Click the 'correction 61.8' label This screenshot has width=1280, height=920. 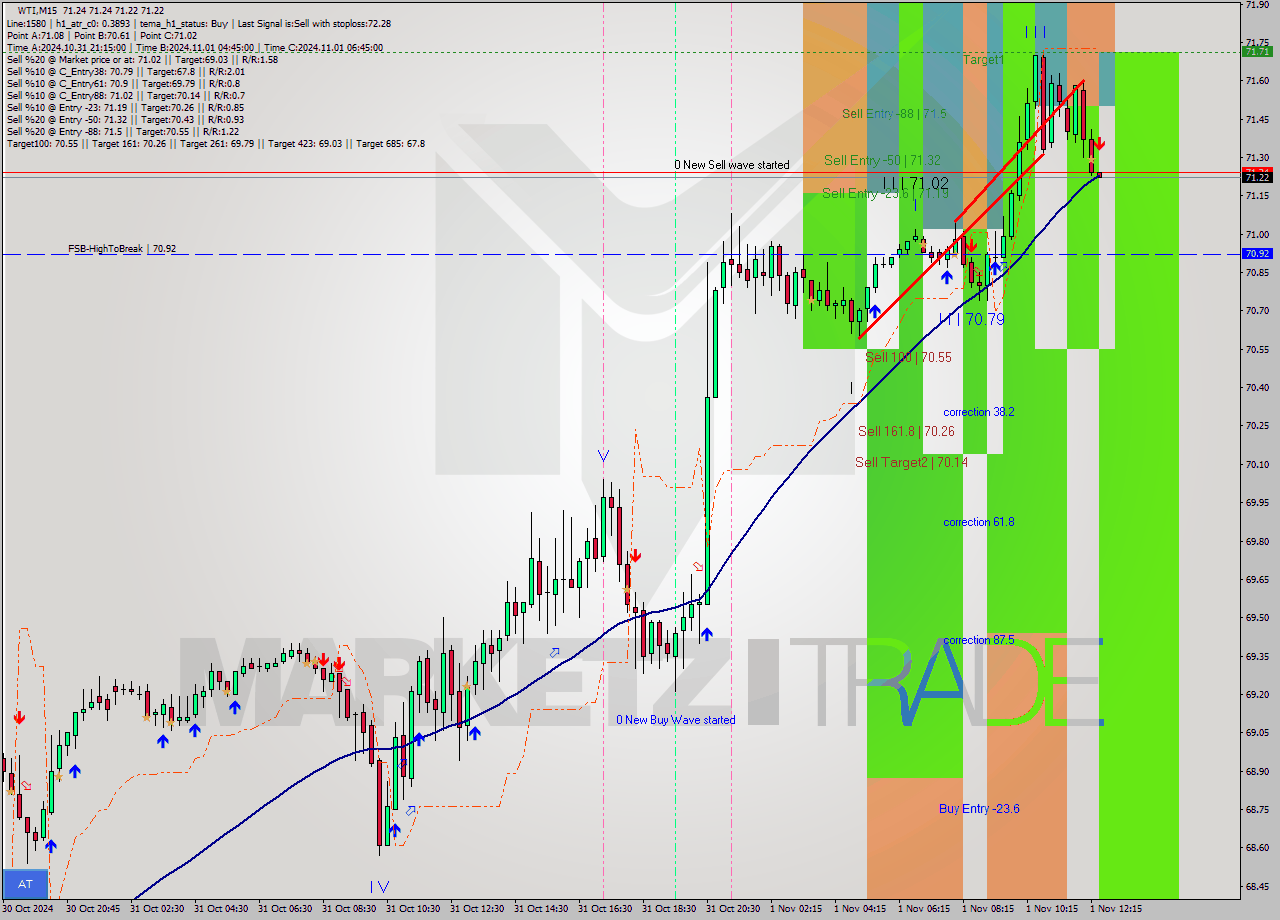[x=979, y=522]
